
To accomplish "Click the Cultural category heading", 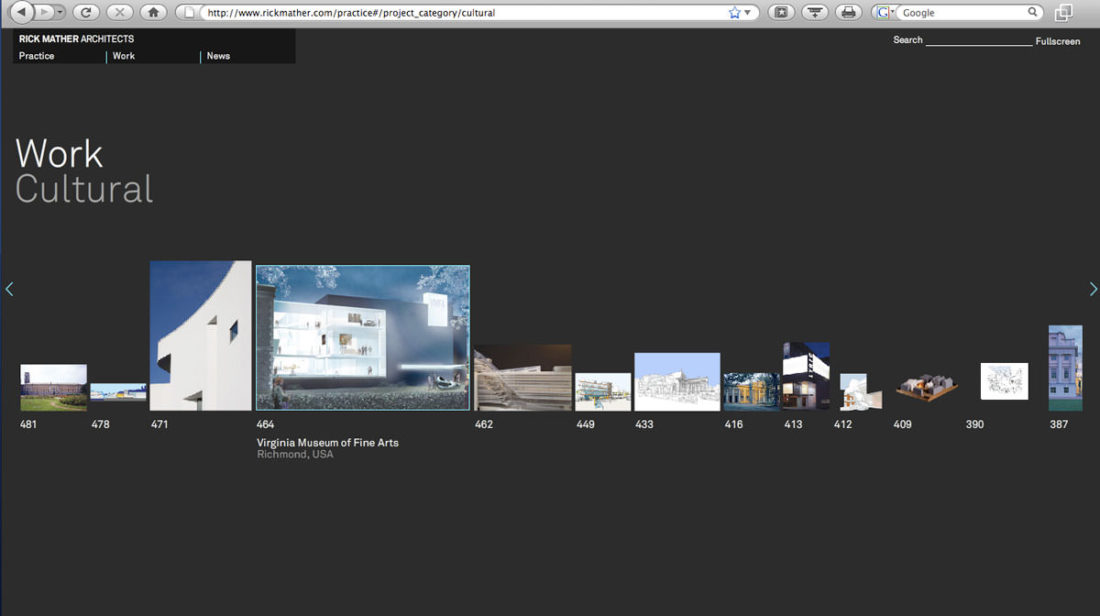I will [x=84, y=189].
